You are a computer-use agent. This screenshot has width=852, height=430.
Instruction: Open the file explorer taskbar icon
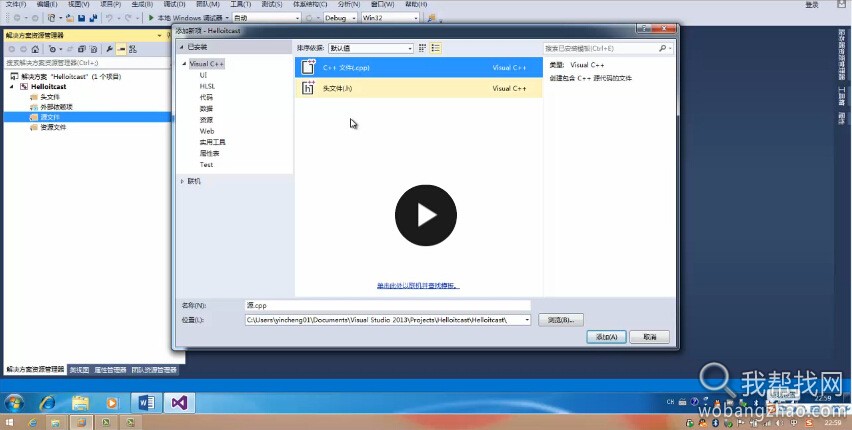[x=80, y=403]
